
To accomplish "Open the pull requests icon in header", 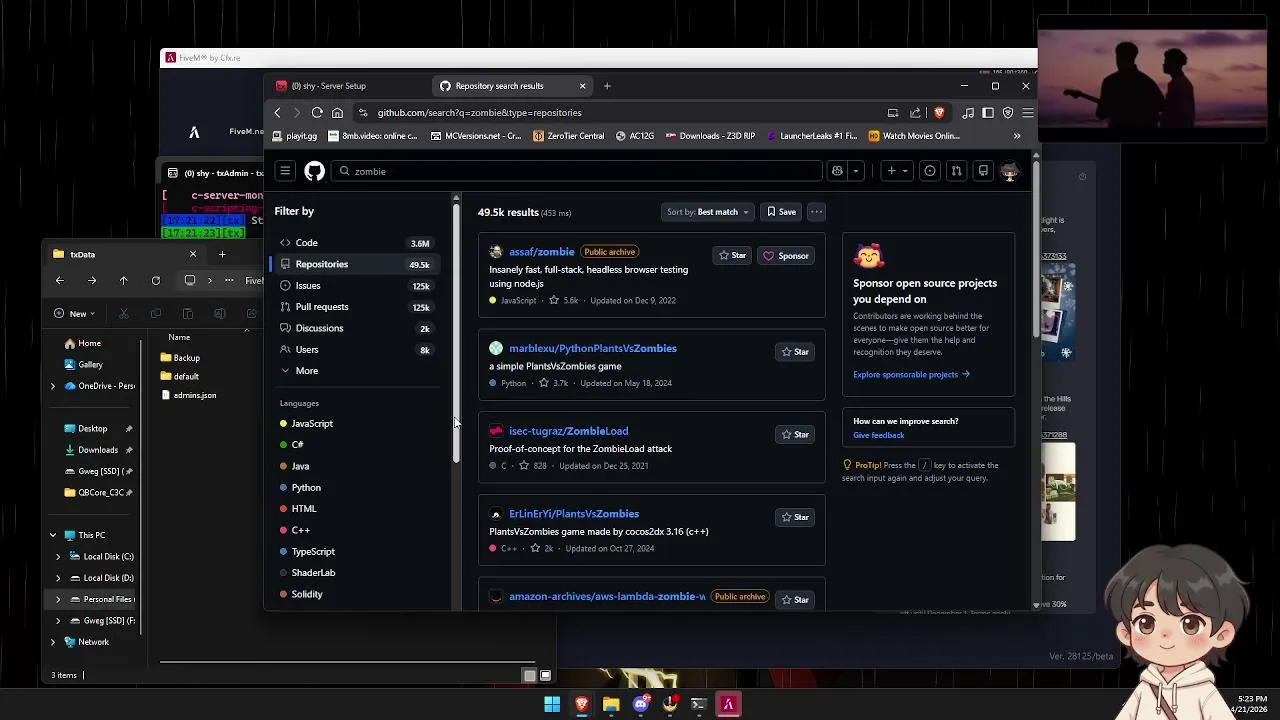I will pyautogui.click(x=956, y=171).
